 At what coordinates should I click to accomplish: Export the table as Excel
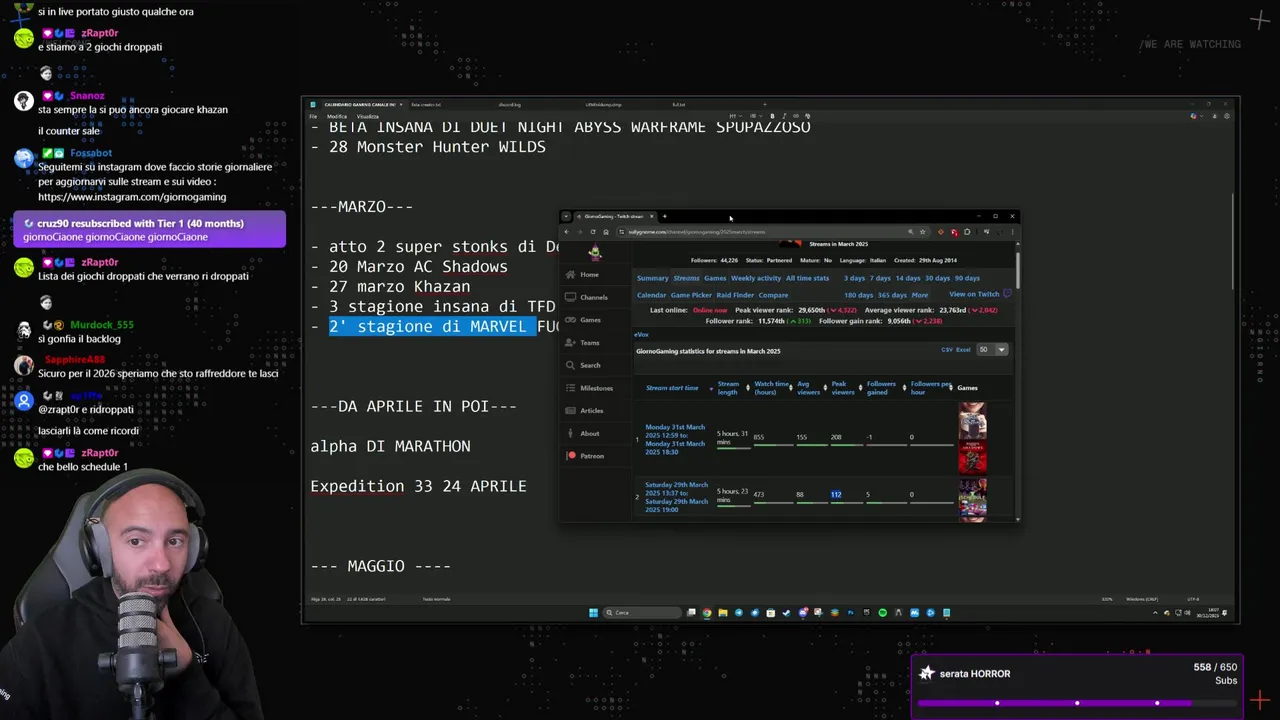964,350
